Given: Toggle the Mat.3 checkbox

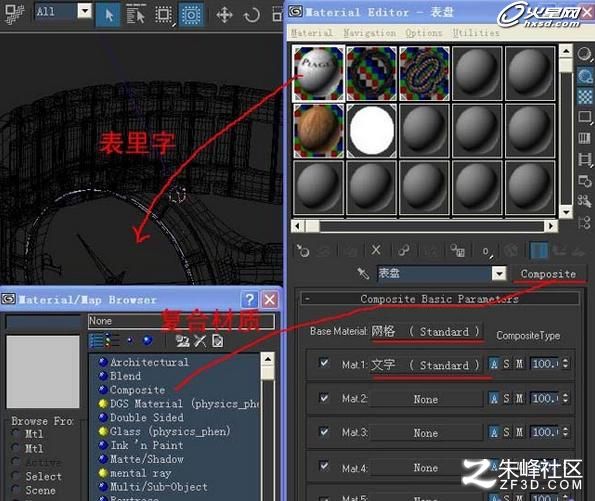Looking at the screenshot, I should [x=324, y=432].
